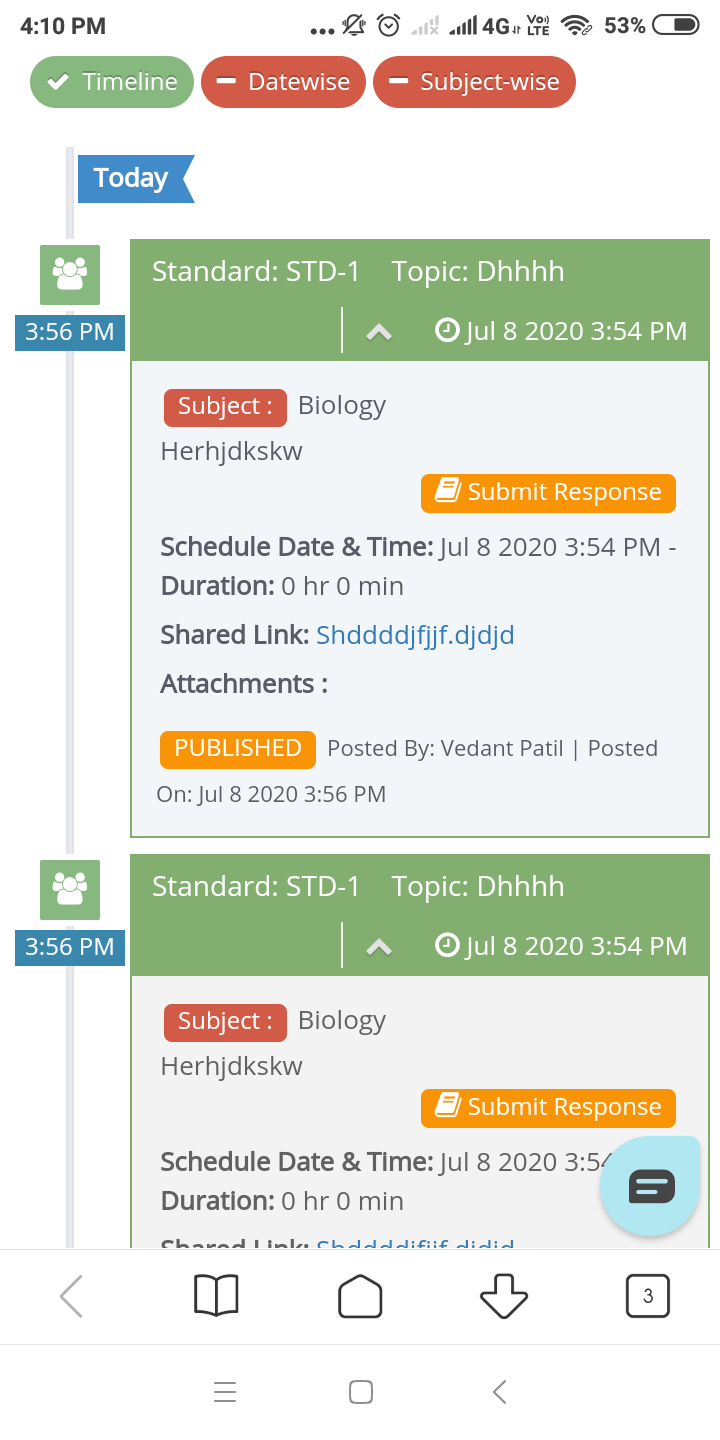Click the PUBLISHED status badge
Viewport: 720px width, 1440px height.
tap(238, 749)
